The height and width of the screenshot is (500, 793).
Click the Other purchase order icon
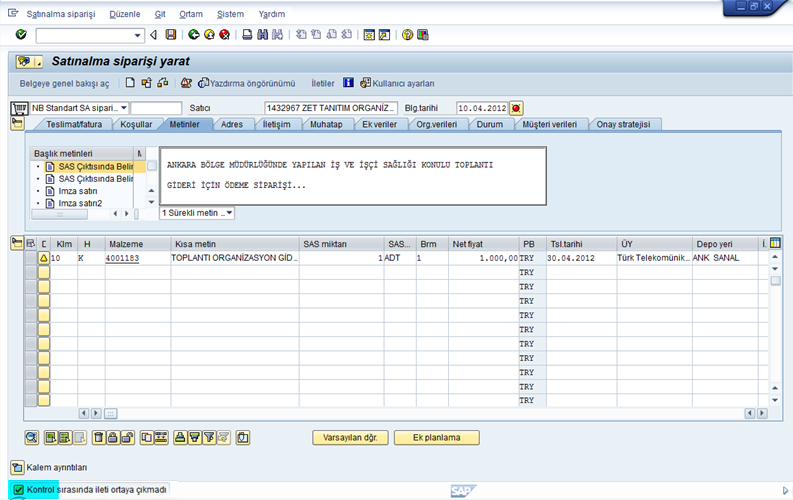pos(163,83)
